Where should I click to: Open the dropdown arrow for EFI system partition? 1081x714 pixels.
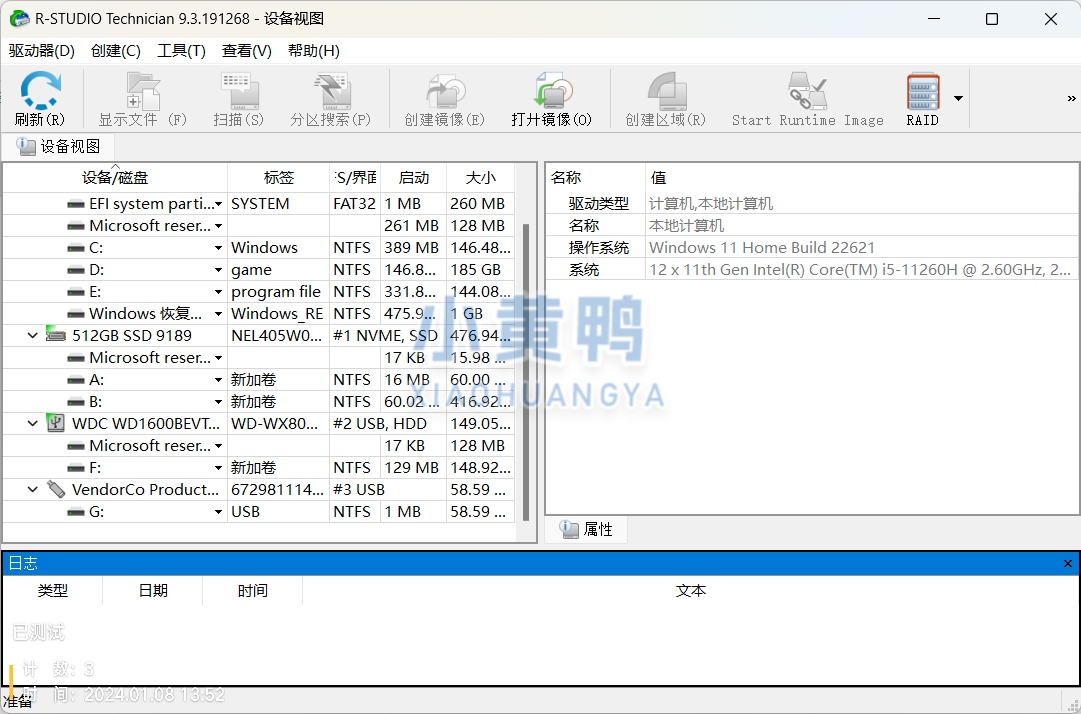pyautogui.click(x=218, y=204)
